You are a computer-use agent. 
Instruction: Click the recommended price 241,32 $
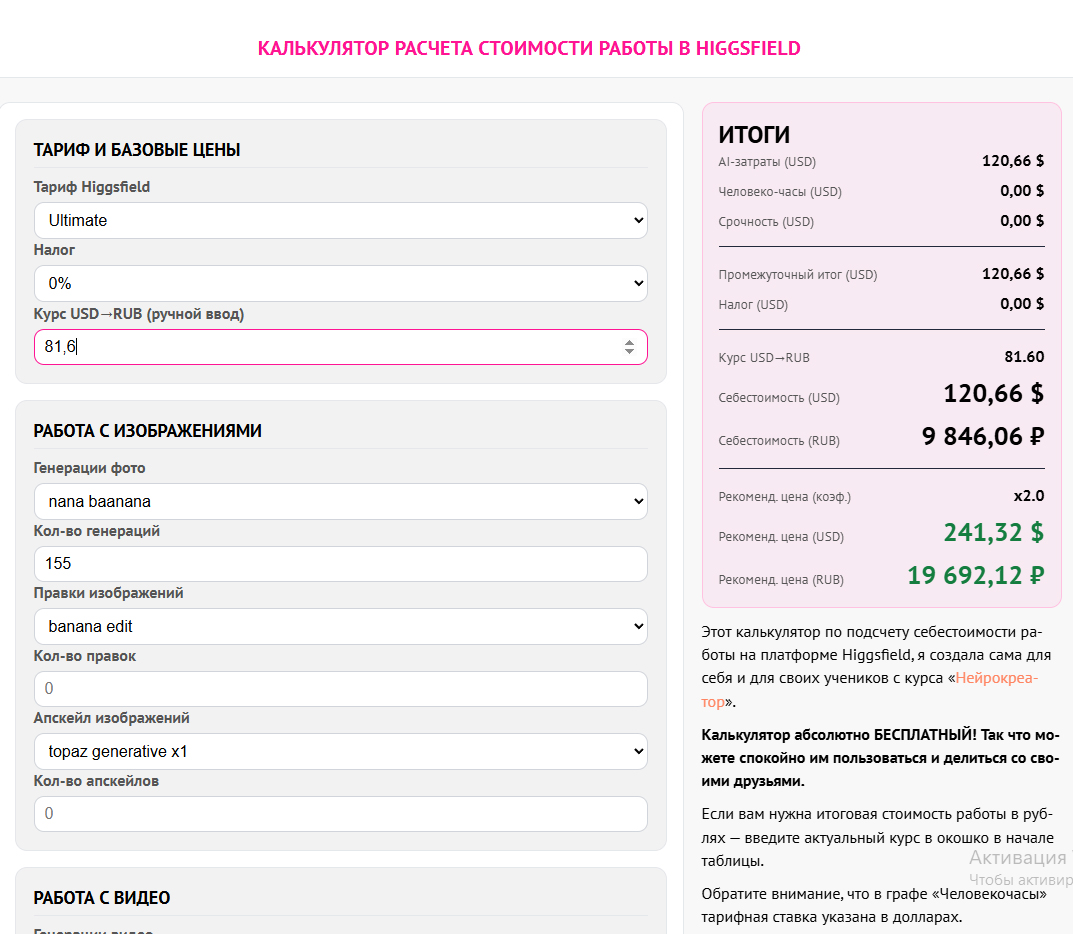[994, 532]
